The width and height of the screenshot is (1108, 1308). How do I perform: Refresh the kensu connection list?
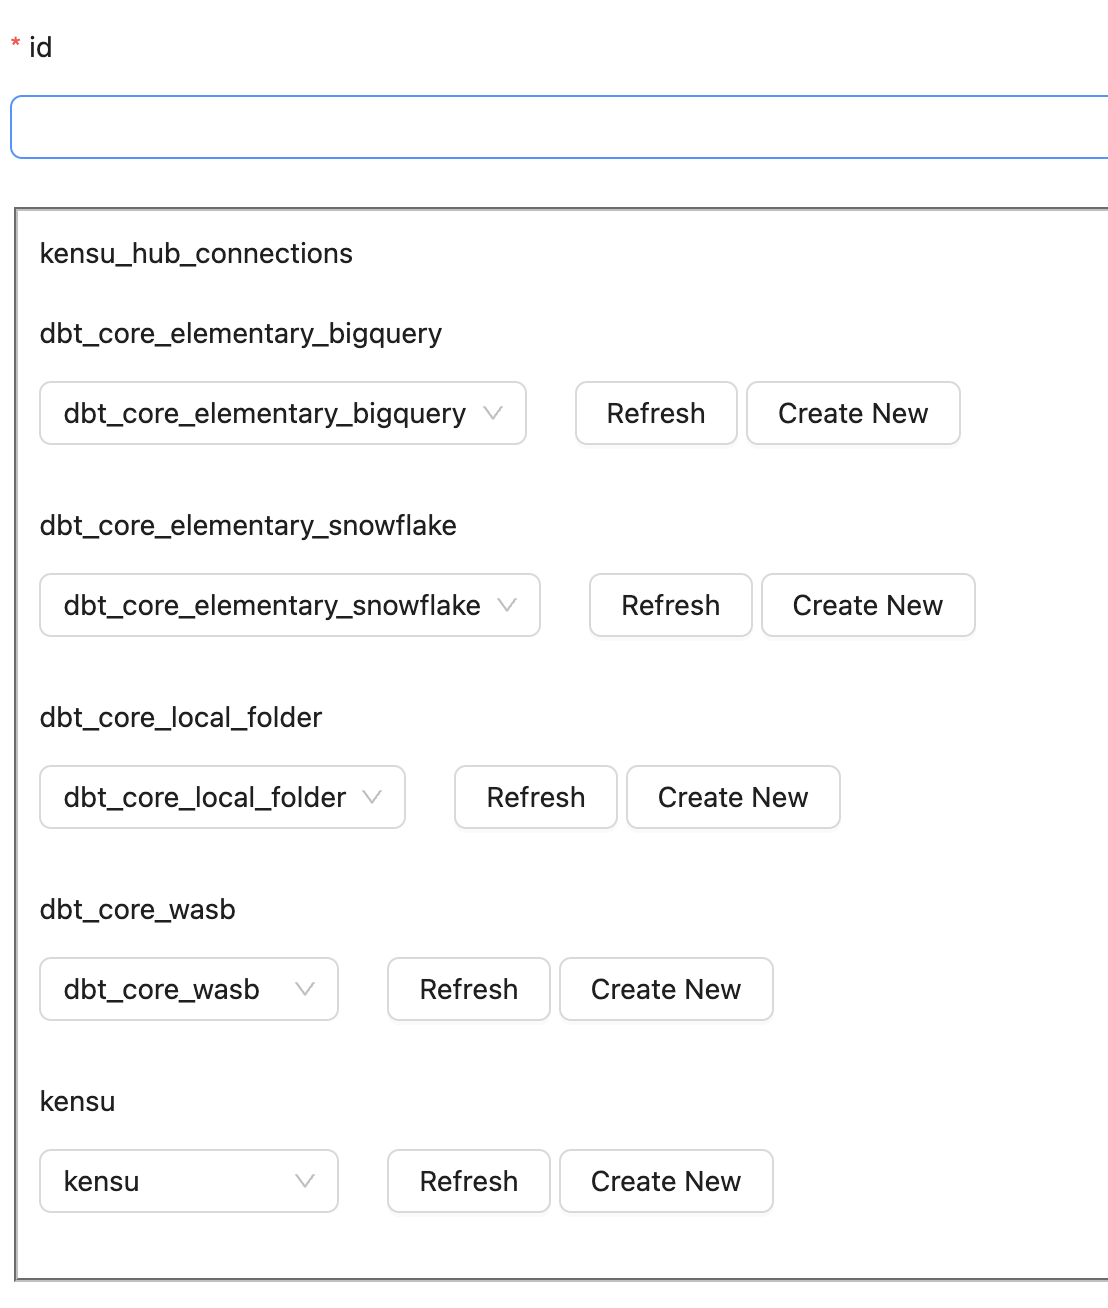click(468, 1181)
